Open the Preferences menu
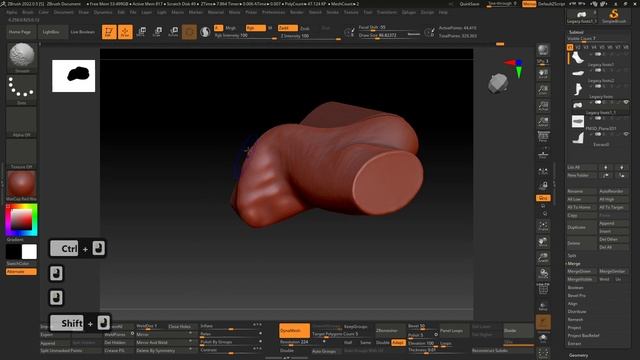This screenshot has width=640, height=360. (x=273, y=12)
